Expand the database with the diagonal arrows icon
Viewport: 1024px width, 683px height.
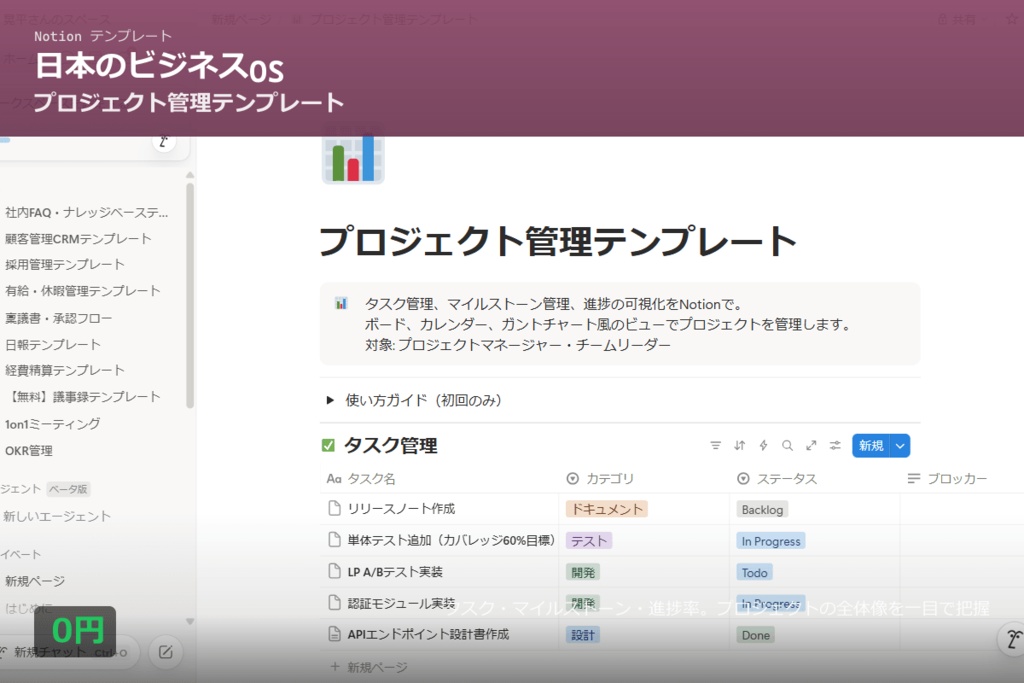pos(809,445)
